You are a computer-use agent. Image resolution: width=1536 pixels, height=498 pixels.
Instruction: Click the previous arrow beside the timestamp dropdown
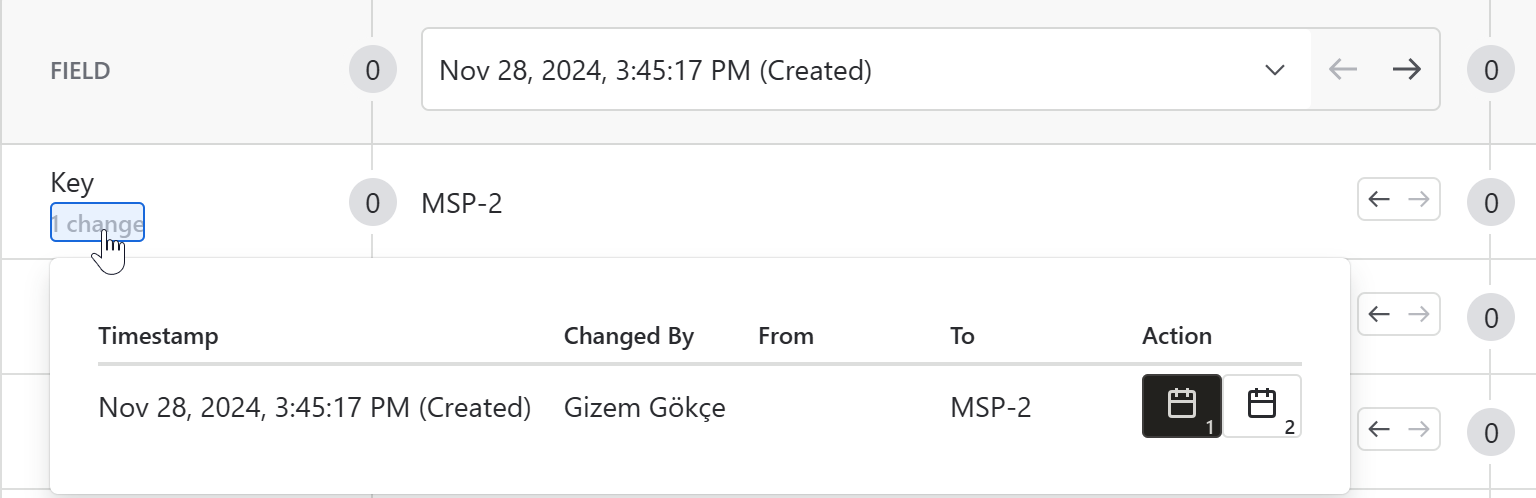pos(1343,70)
